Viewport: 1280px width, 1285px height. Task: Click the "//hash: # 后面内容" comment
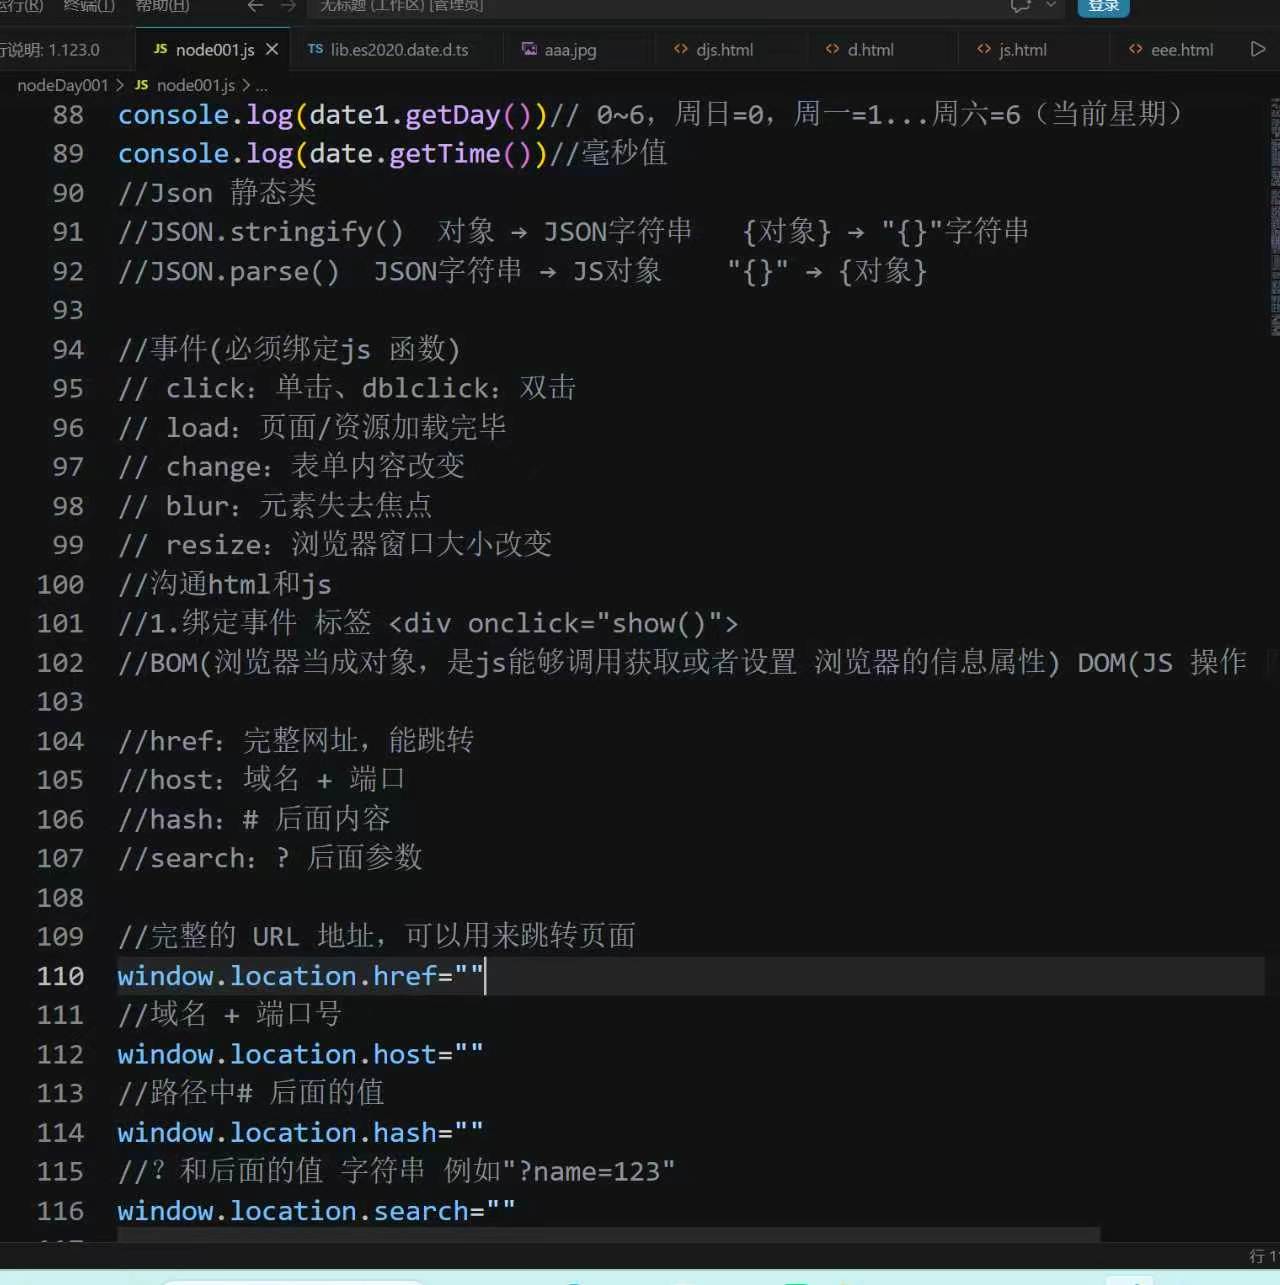click(254, 819)
